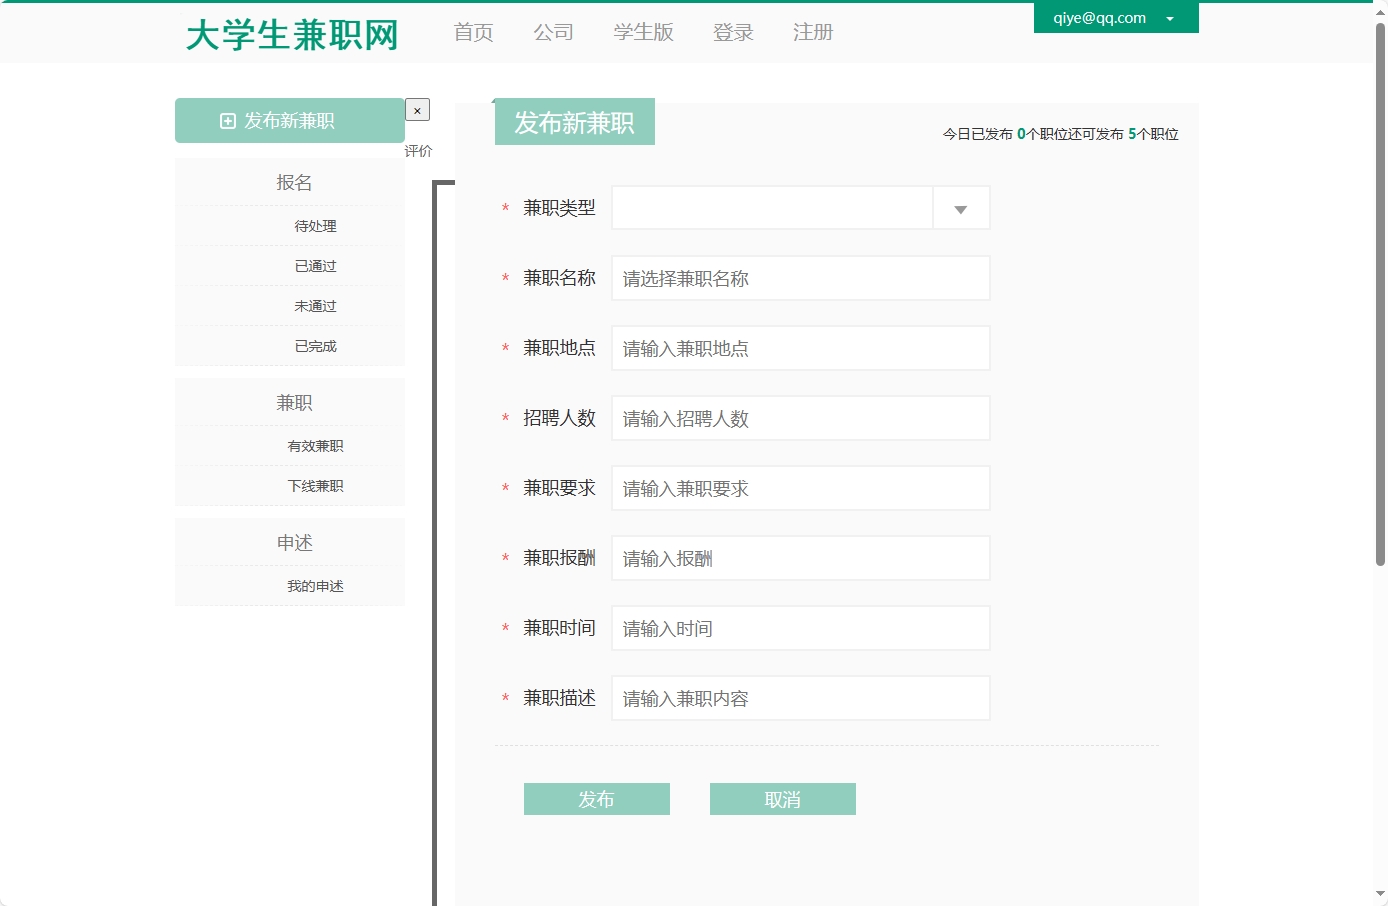Open the 公司 navigation item
The height and width of the screenshot is (906, 1388).
coord(554,32)
